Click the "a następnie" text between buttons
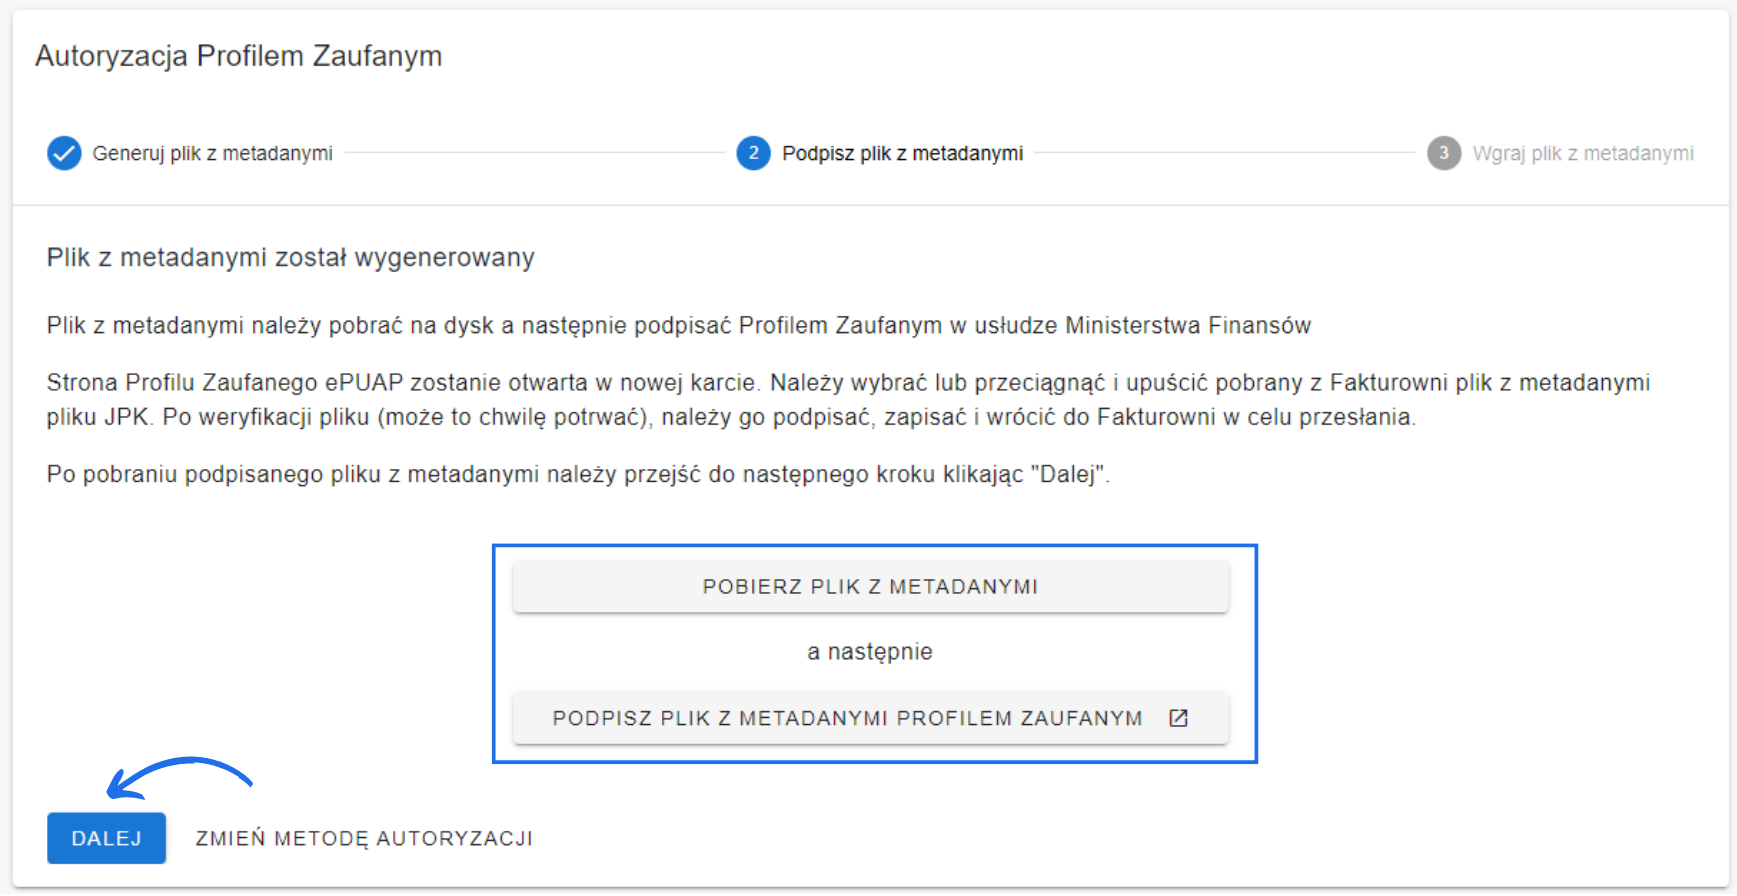 click(x=870, y=652)
